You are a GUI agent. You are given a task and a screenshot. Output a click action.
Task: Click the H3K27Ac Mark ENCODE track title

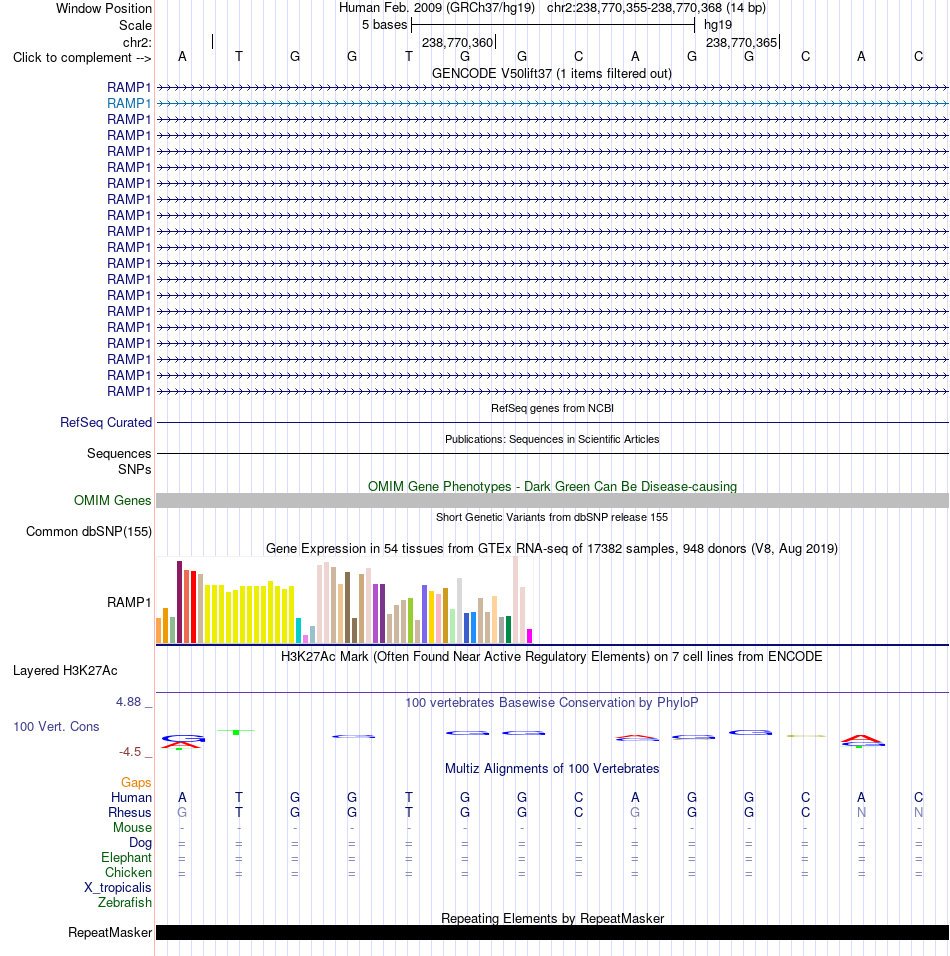pyautogui.click(x=552, y=657)
